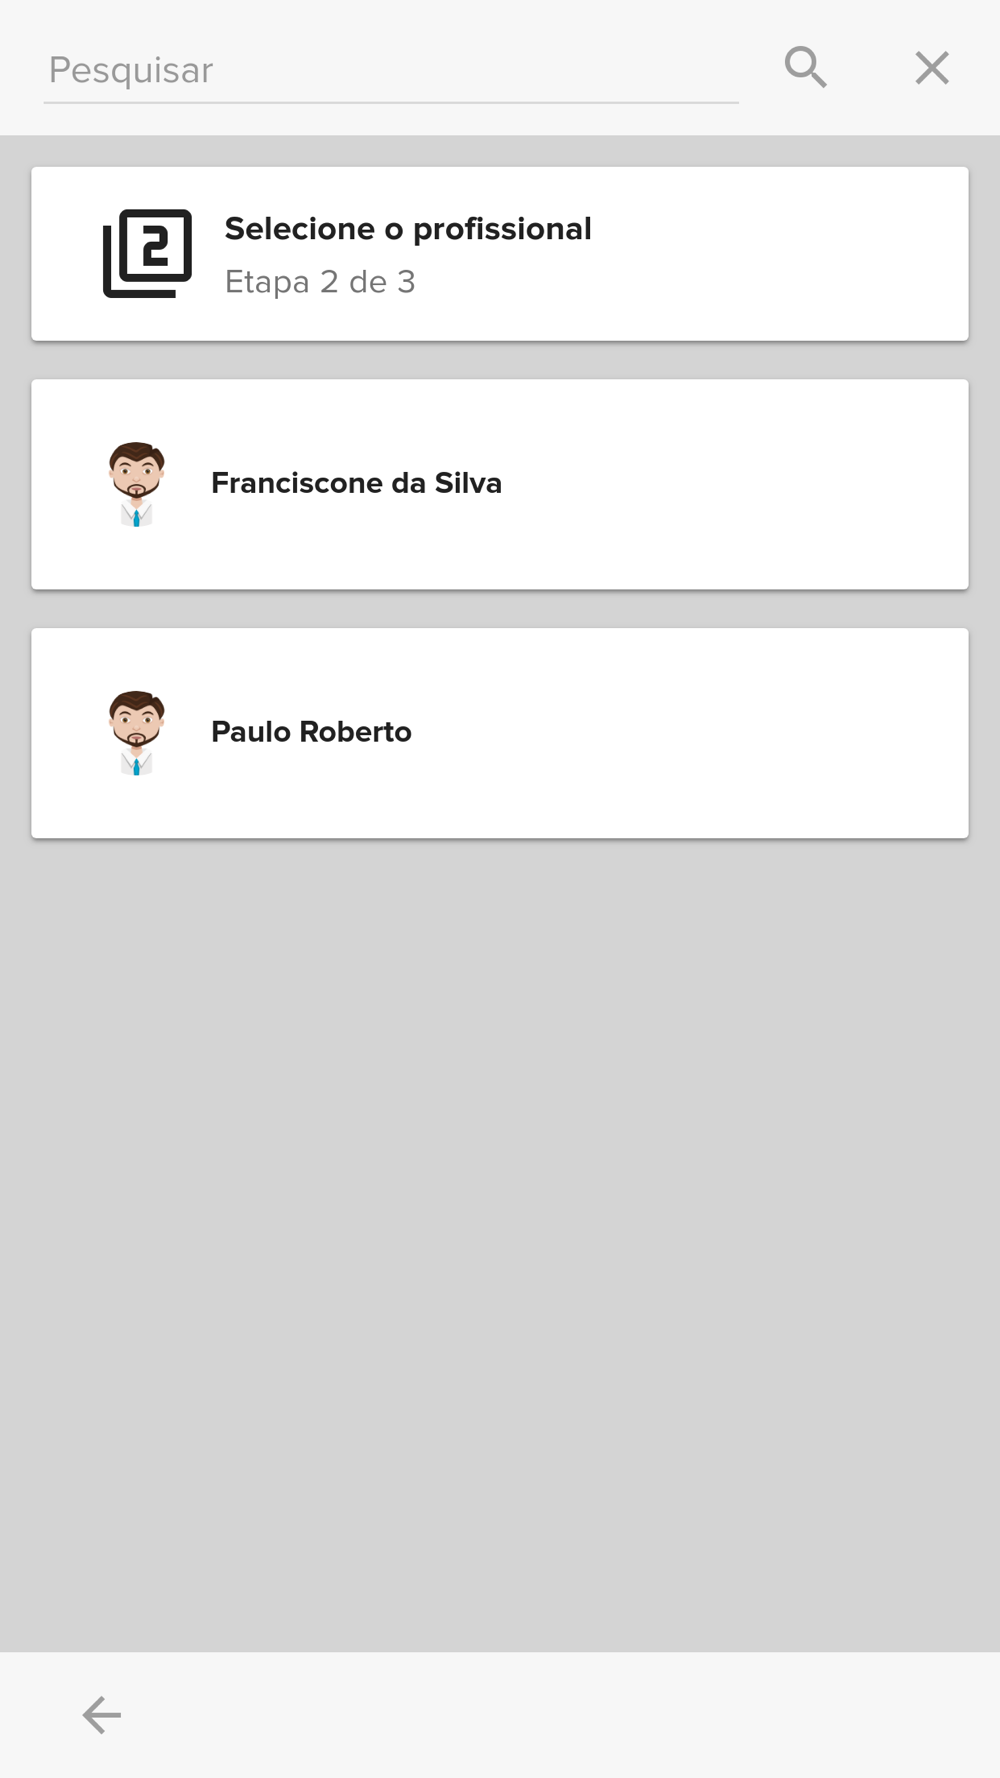This screenshot has height=1778, width=1000.
Task: Focus the Pesquisar search field
Action: [391, 70]
